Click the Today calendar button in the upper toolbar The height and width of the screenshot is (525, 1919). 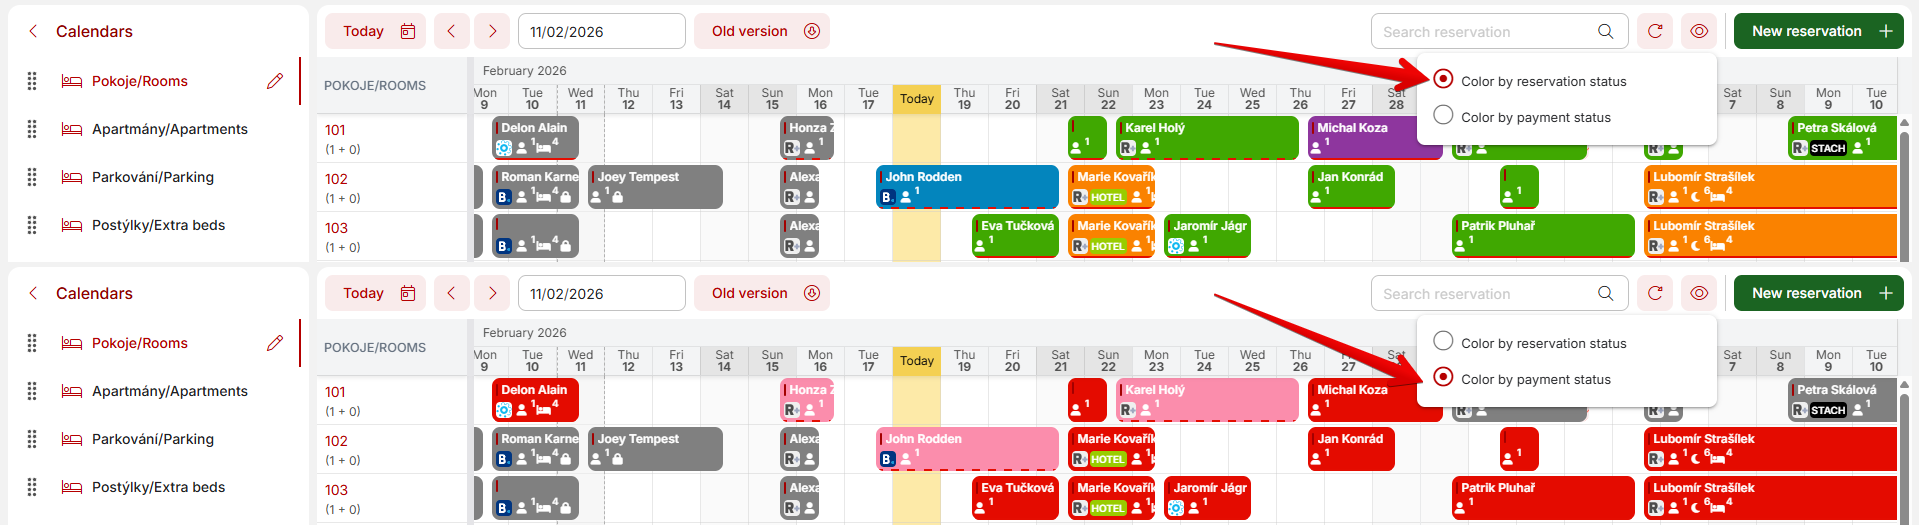(375, 31)
